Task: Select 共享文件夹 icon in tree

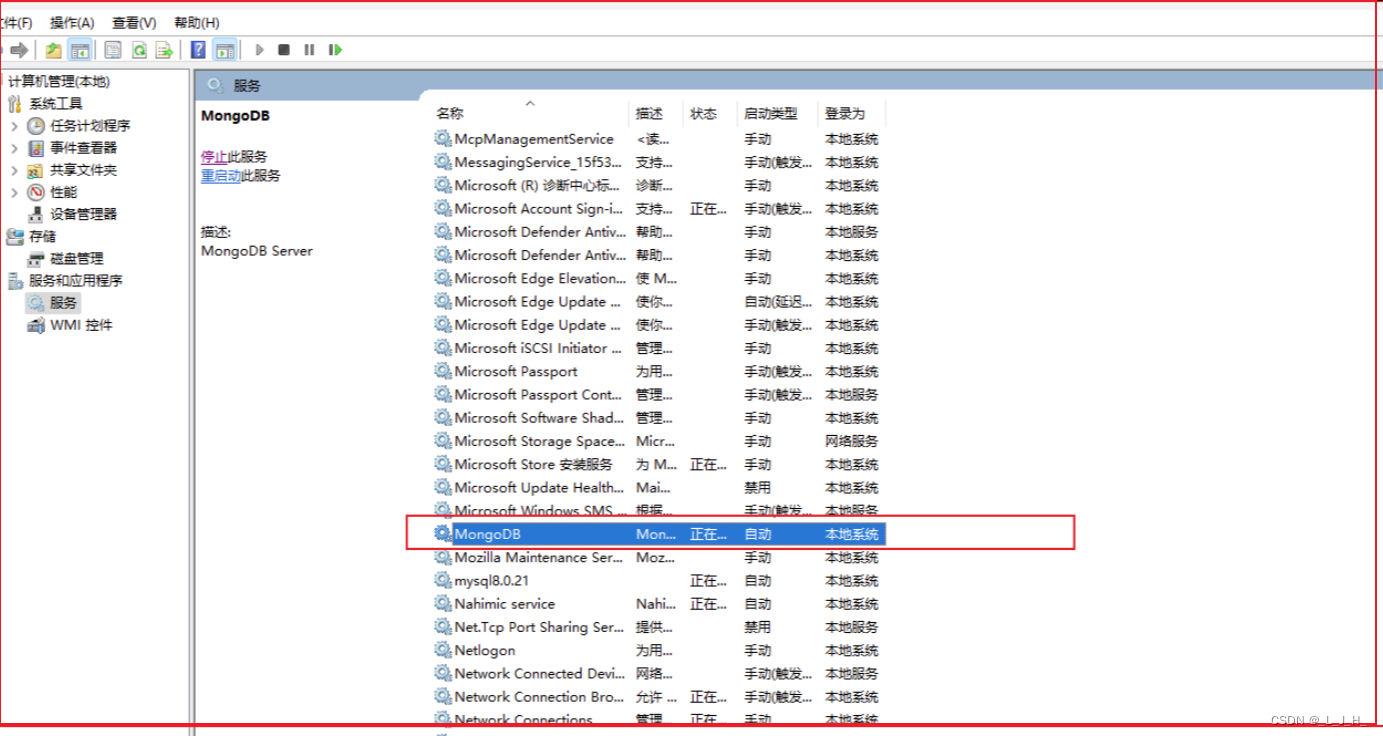Action: pyautogui.click(x=36, y=170)
